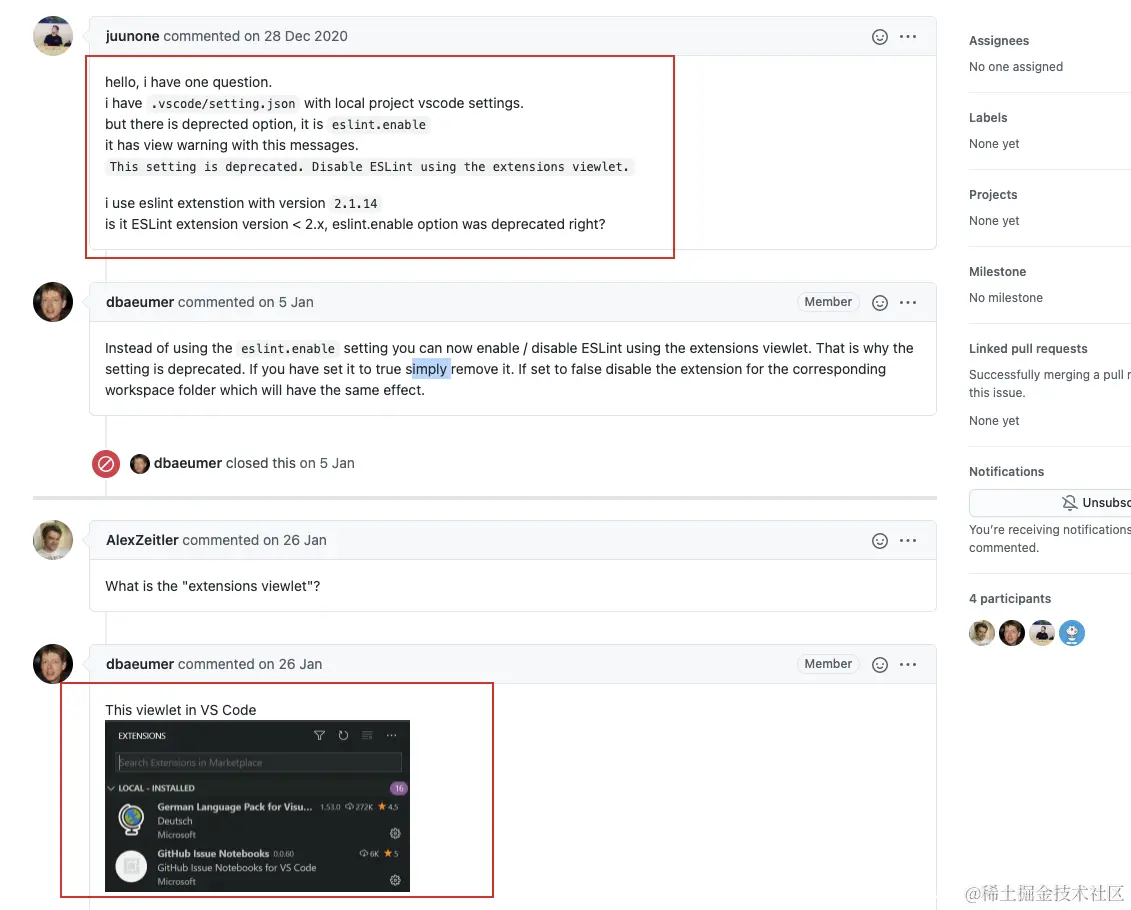Click the Unsubscribe notifications button

pyautogui.click(x=1050, y=503)
